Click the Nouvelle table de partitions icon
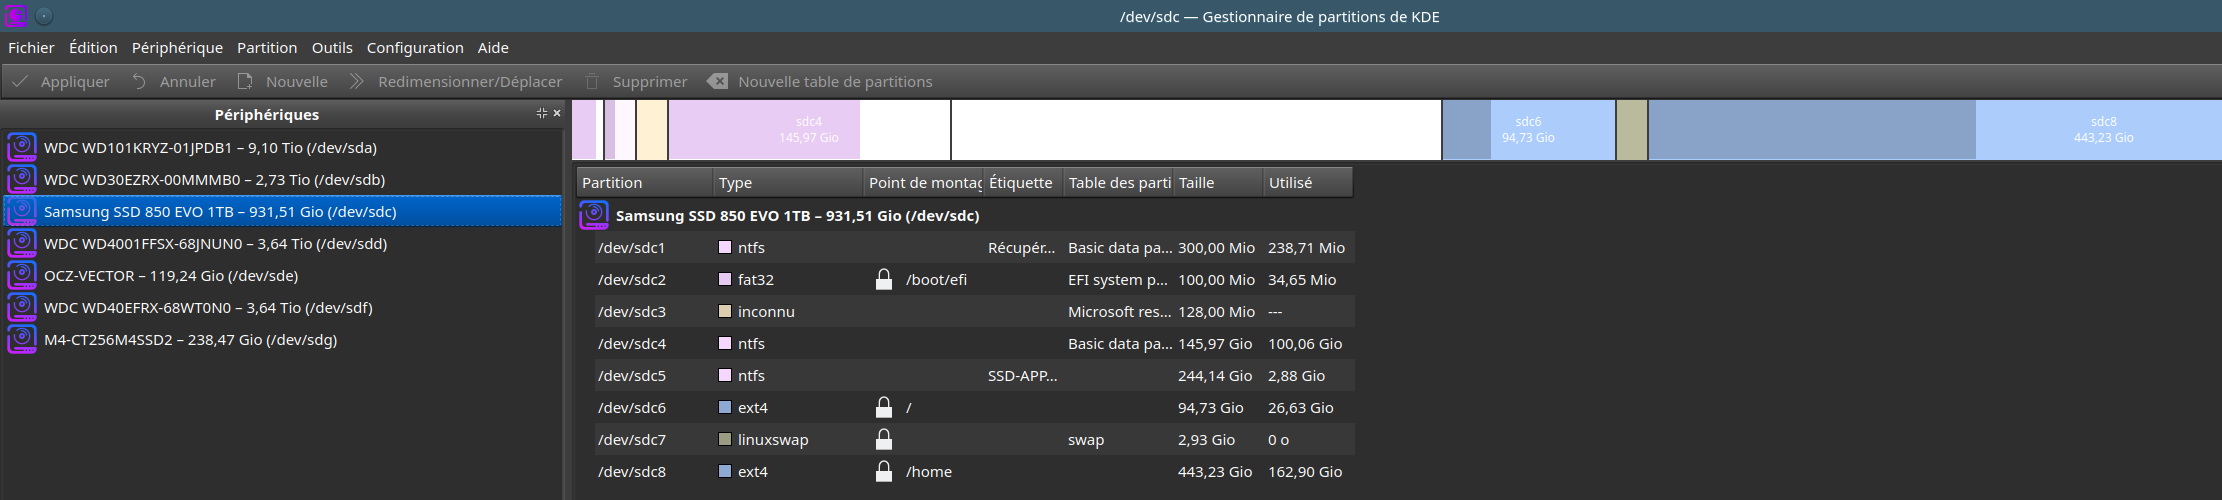Viewport: 2222px width, 500px height. point(717,81)
